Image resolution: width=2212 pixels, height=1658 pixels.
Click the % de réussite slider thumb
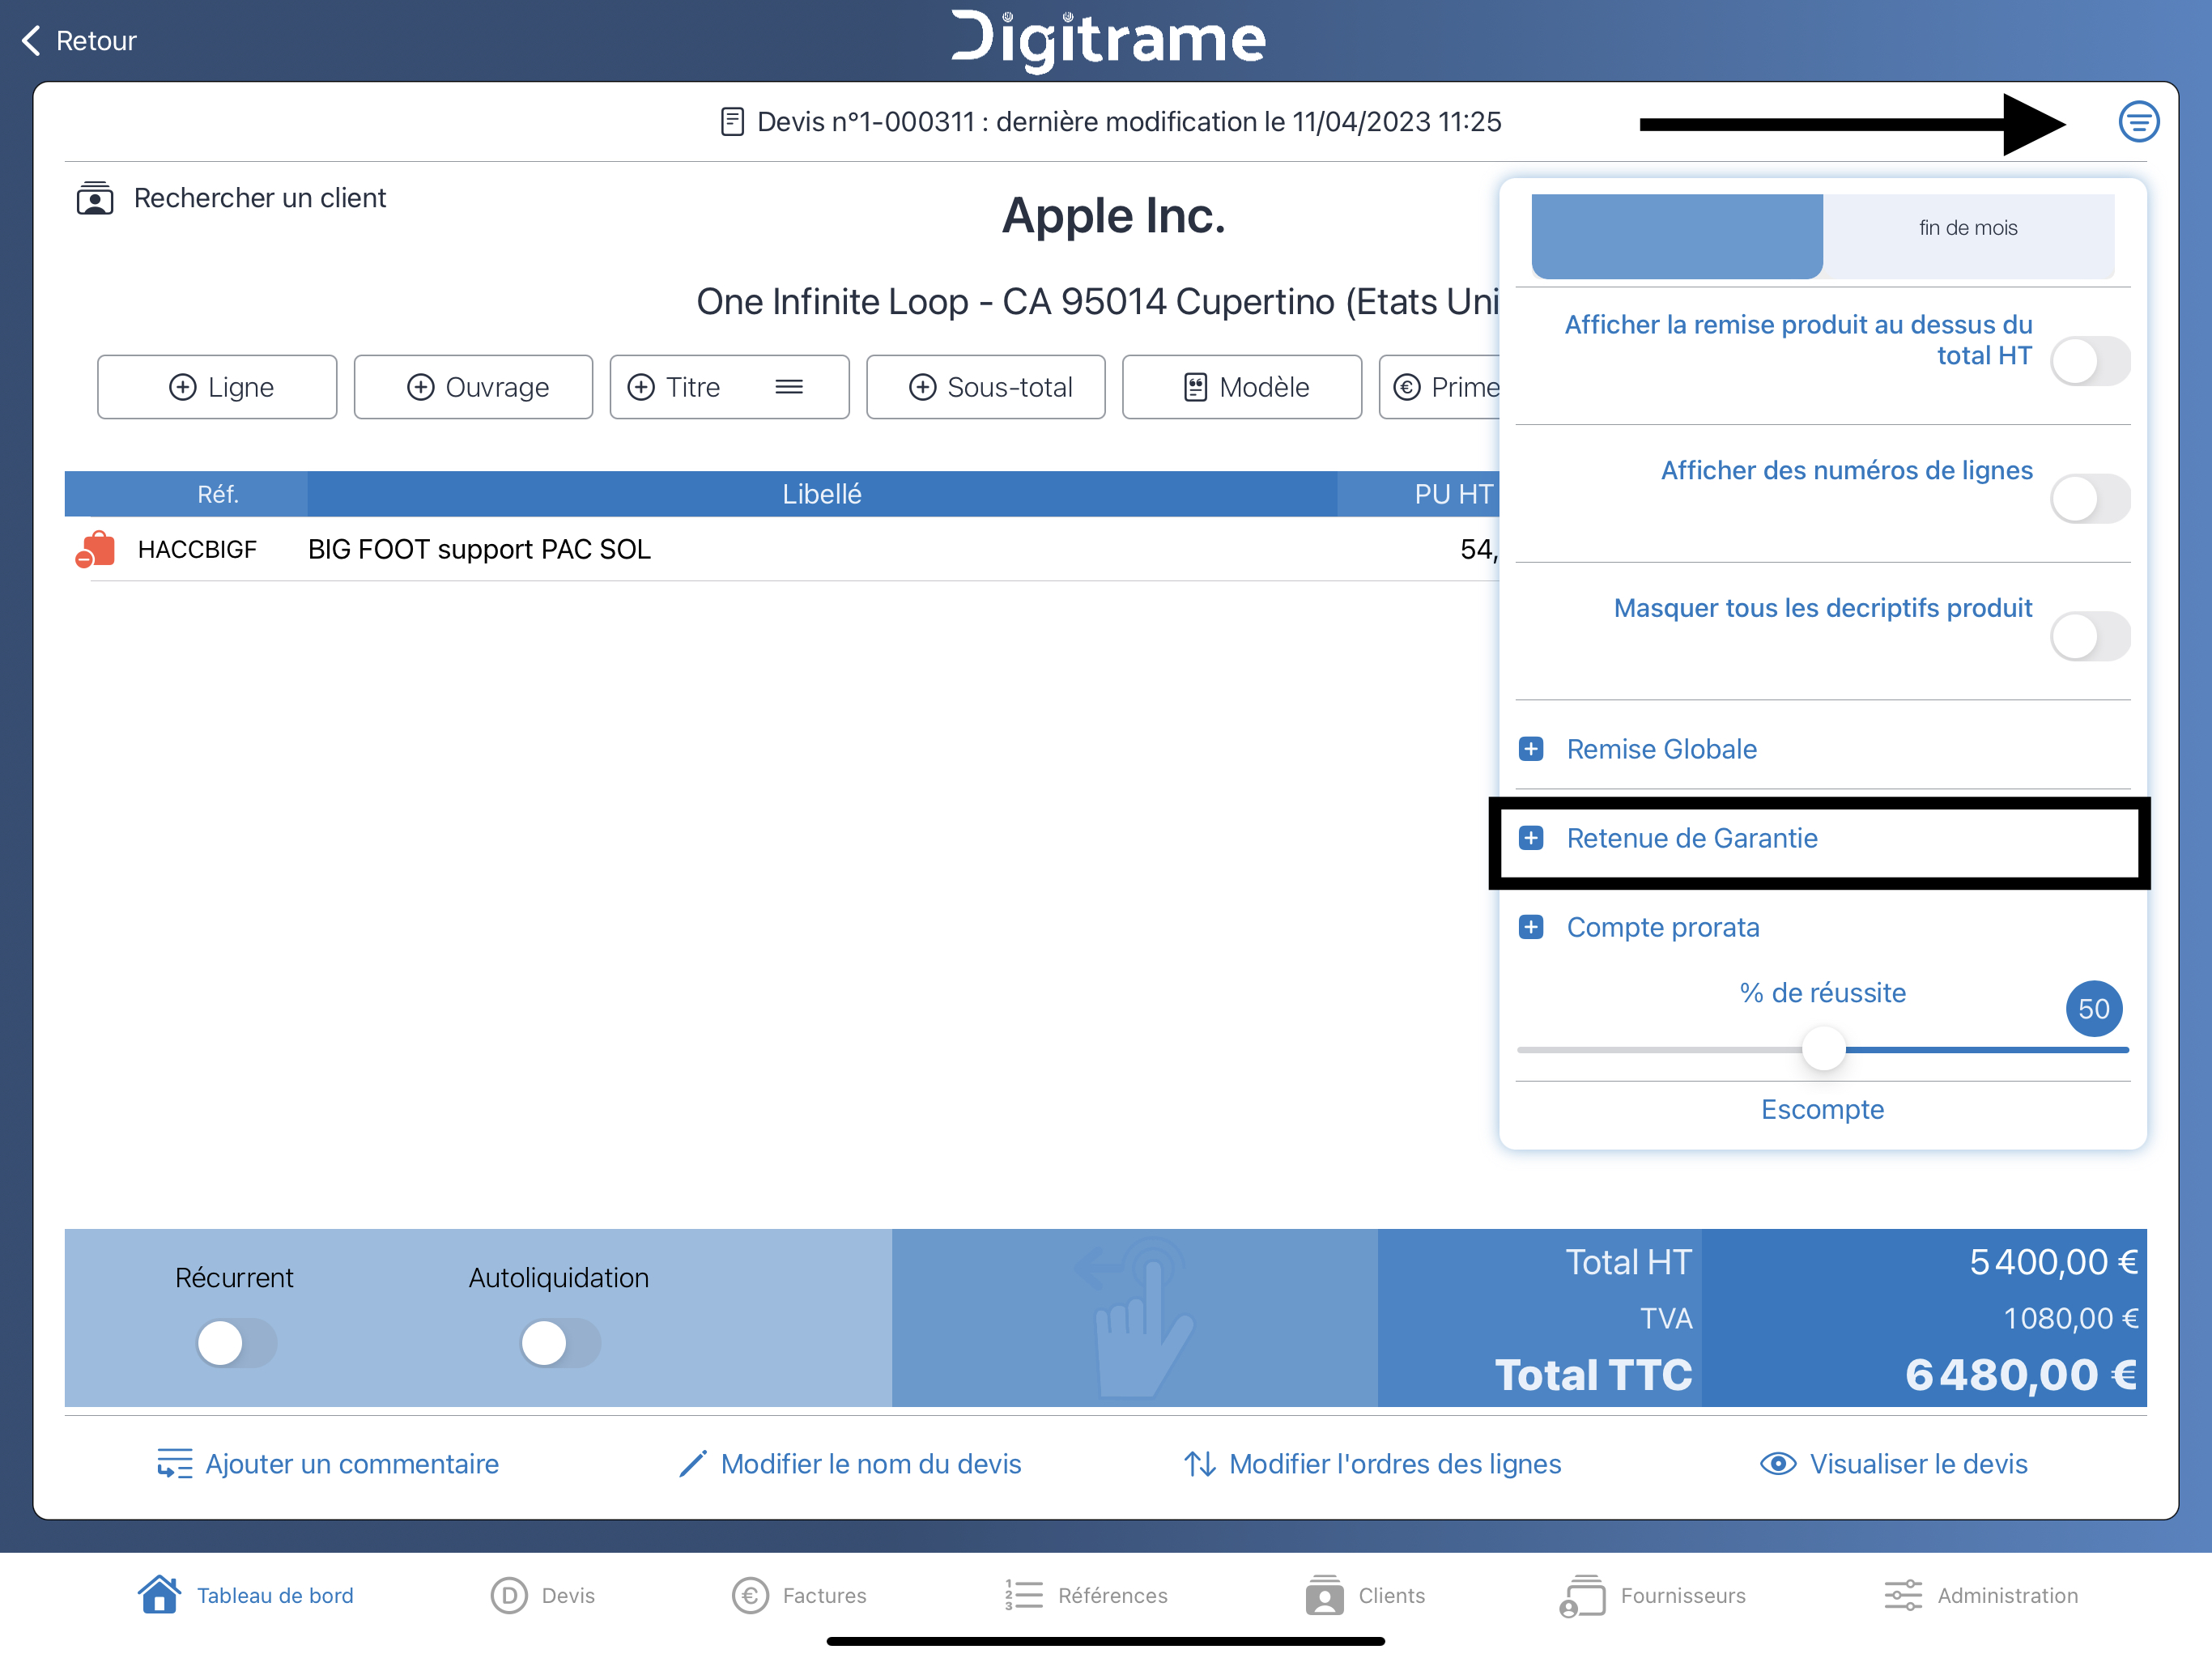tap(1823, 1049)
